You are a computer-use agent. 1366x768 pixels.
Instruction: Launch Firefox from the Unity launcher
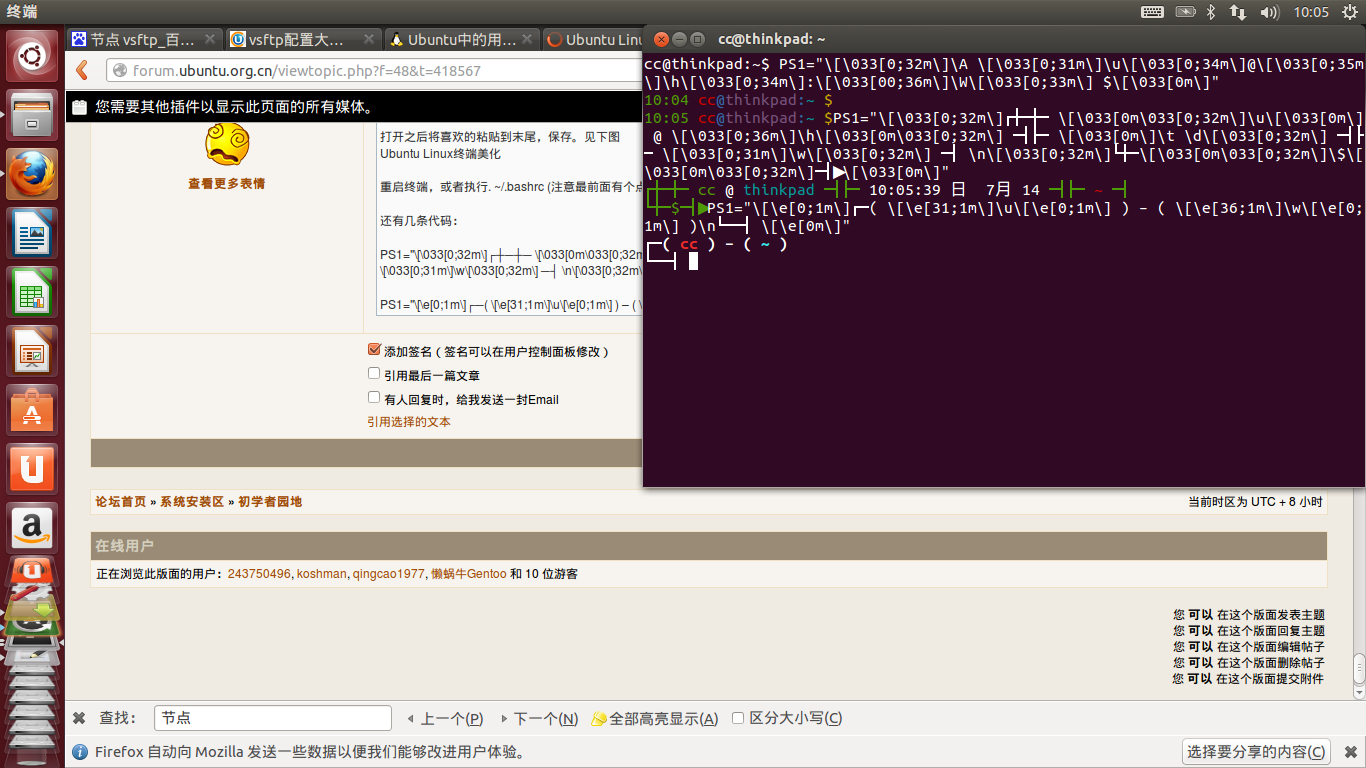pos(32,175)
